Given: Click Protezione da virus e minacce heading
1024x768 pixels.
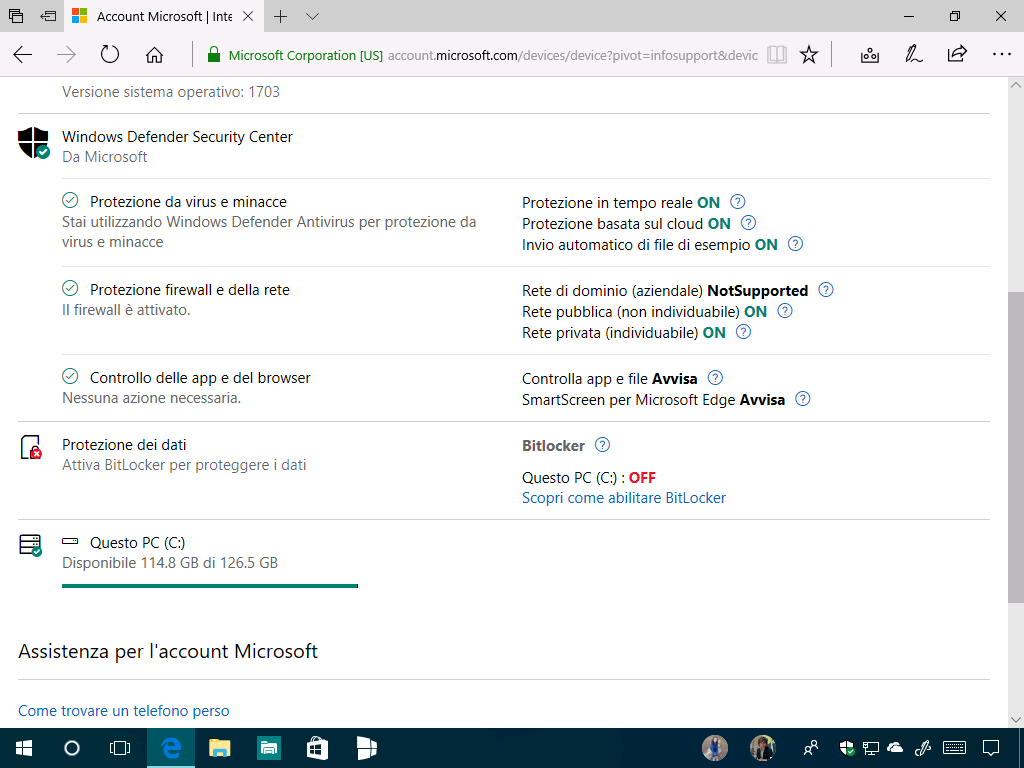Looking at the screenshot, I should [188, 202].
